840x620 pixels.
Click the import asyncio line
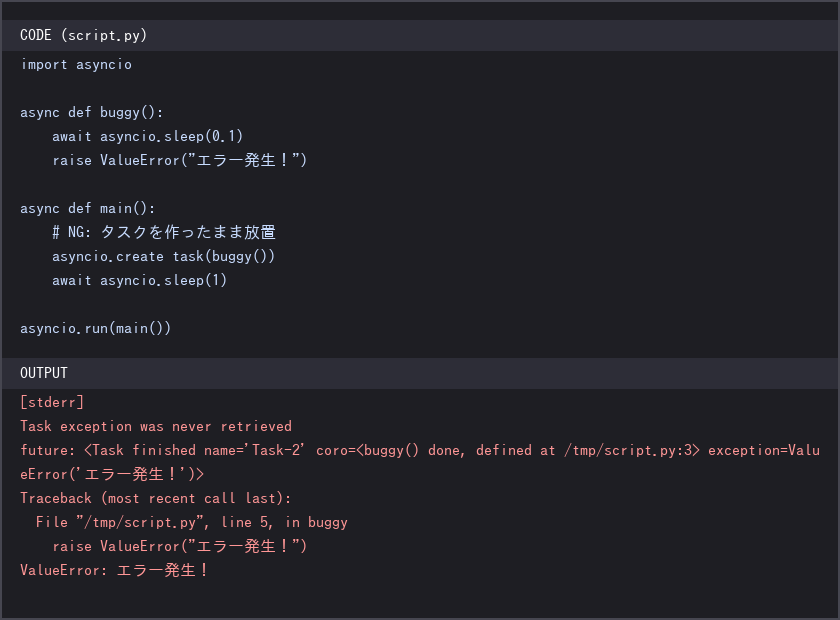(x=76, y=65)
